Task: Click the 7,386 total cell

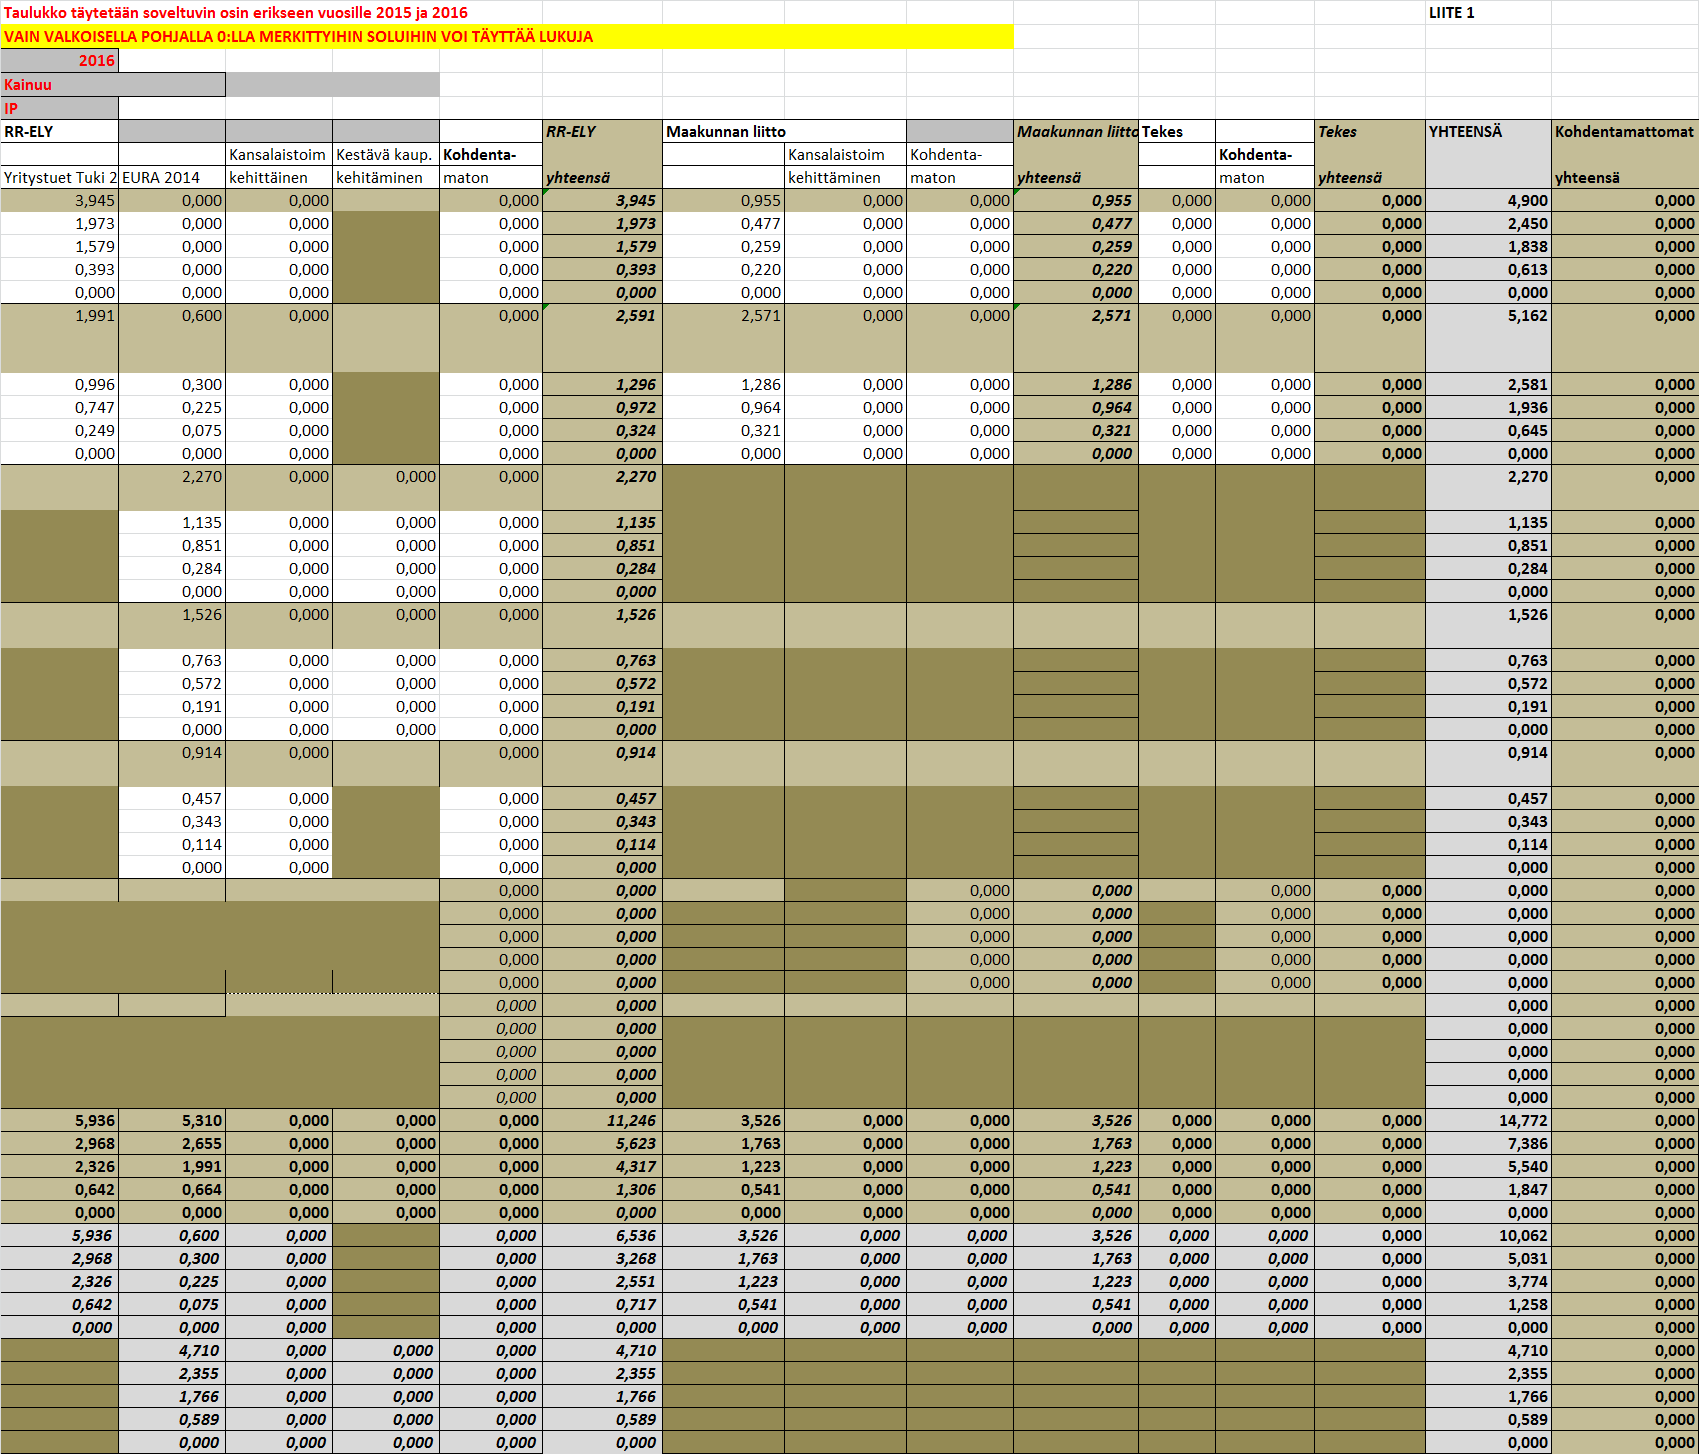Action: pos(1488,1143)
